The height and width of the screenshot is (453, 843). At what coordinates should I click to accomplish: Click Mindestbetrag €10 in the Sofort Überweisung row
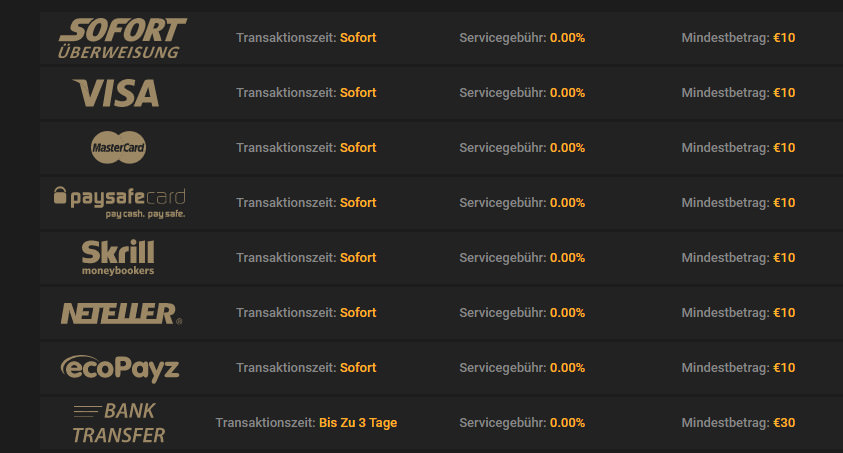pyautogui.click(x=738, y=38)
